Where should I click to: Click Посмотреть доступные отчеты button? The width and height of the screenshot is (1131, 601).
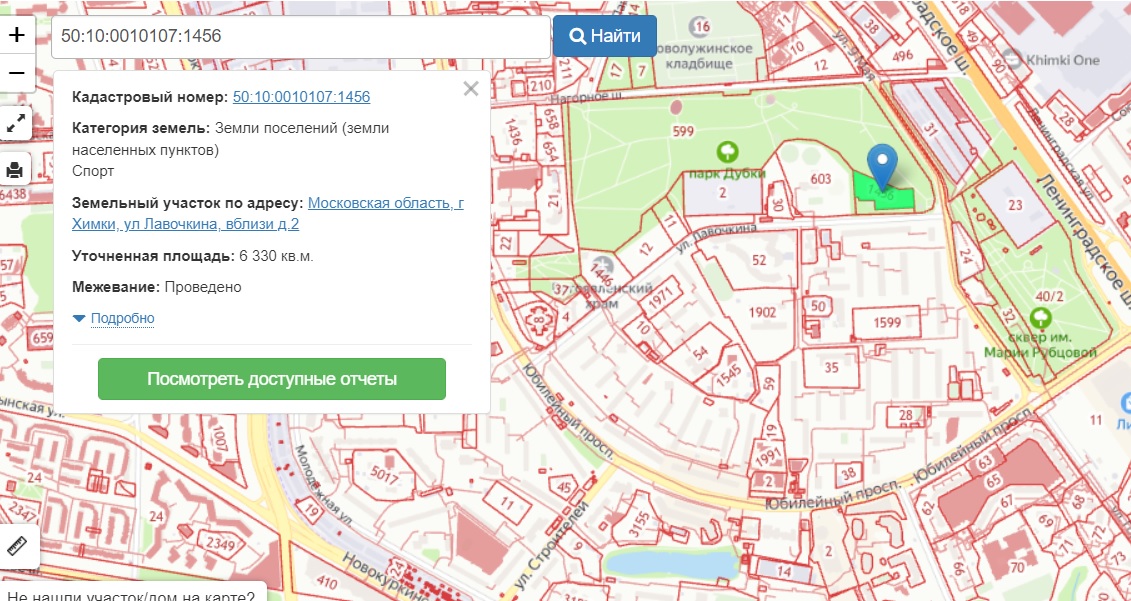tap(271, 379)
